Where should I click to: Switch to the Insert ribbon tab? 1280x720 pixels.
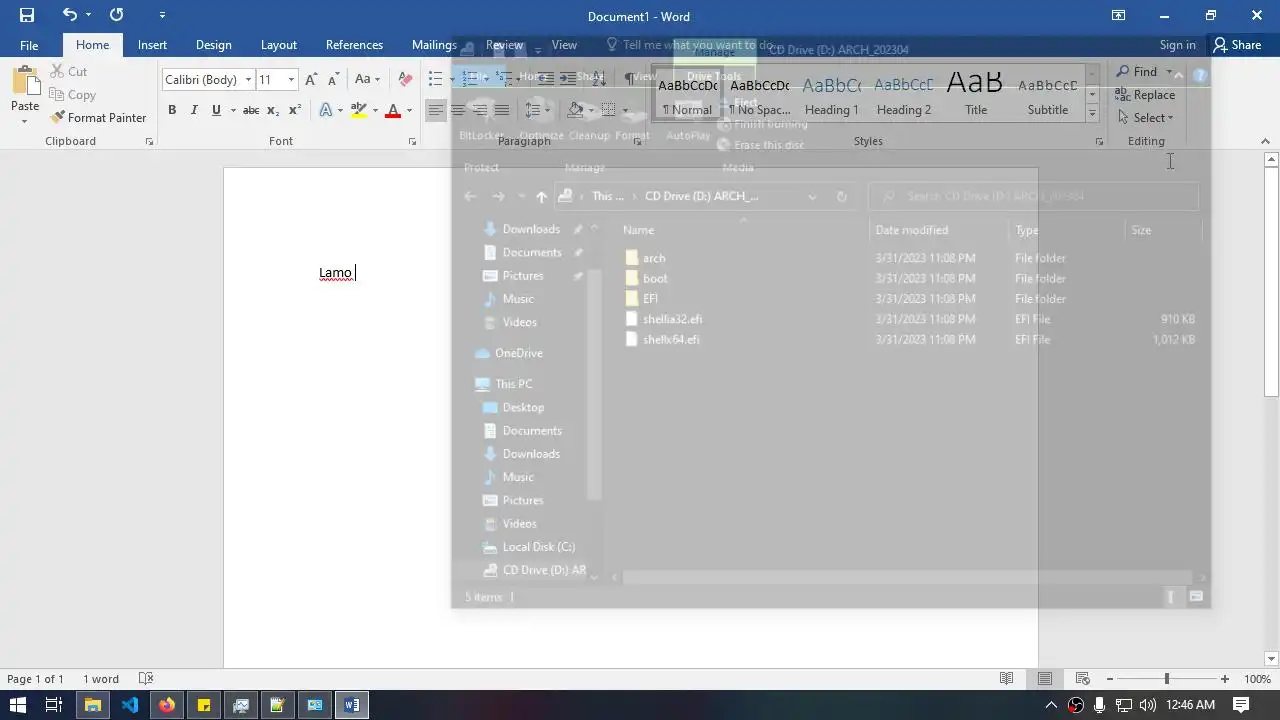(152, 45)
